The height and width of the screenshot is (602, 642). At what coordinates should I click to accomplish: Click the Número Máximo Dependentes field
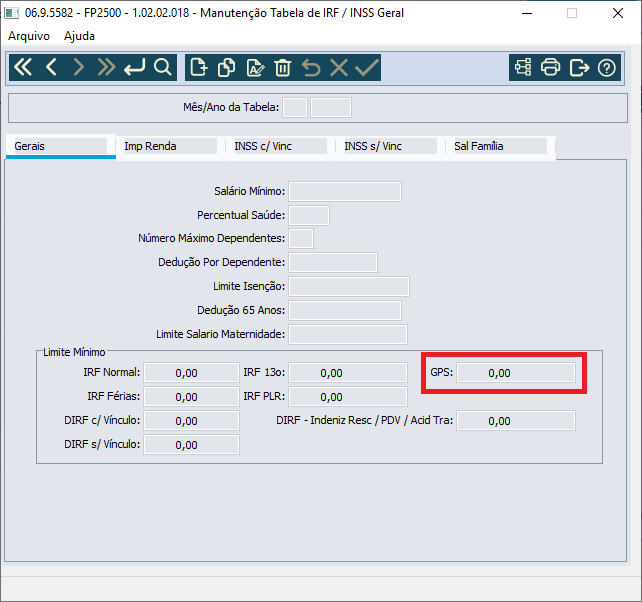(301, 239)
